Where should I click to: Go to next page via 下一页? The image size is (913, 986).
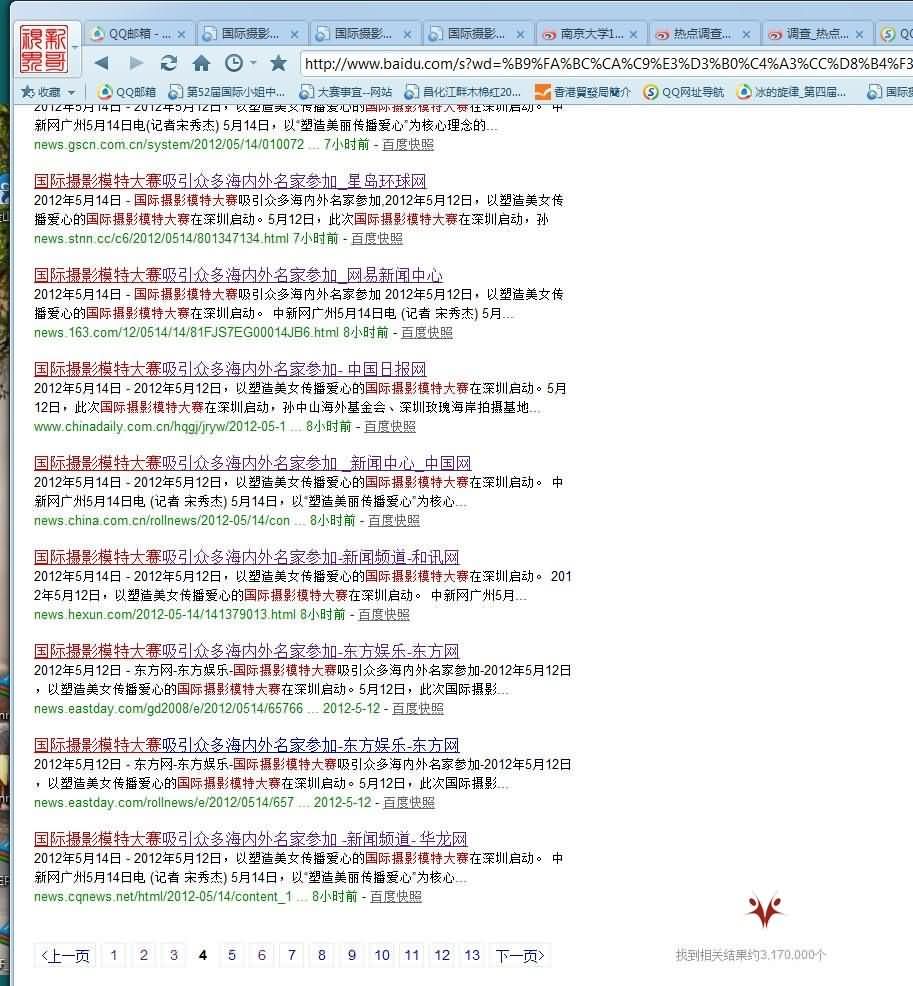tap(519, 956)
